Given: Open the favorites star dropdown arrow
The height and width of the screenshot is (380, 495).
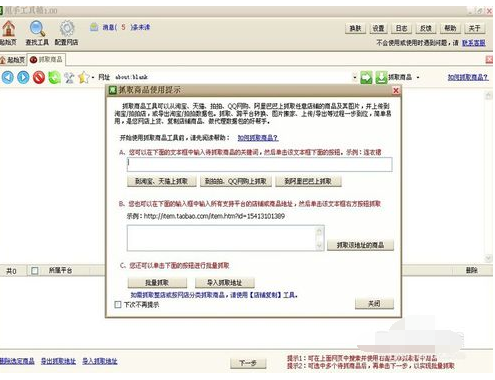Looking at the screenshot, I should point(93,78).
